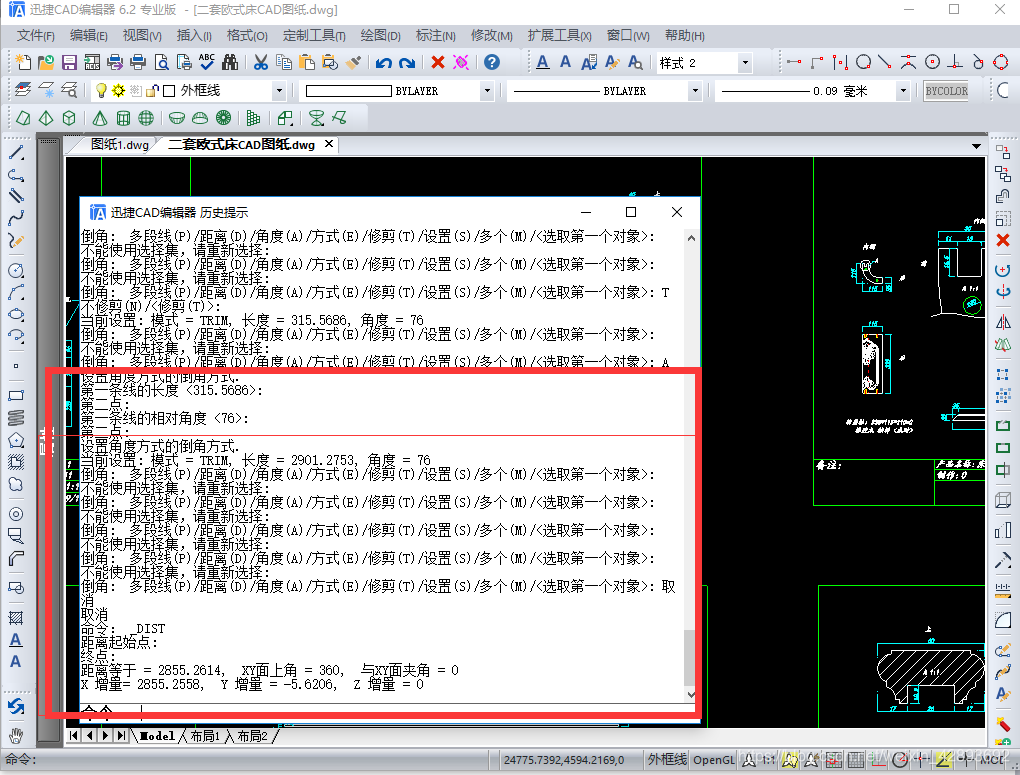The height and width of the screenshot is (775, 1020).
Task: Open Find with the binoculars icon
Action: click(230, 62)
